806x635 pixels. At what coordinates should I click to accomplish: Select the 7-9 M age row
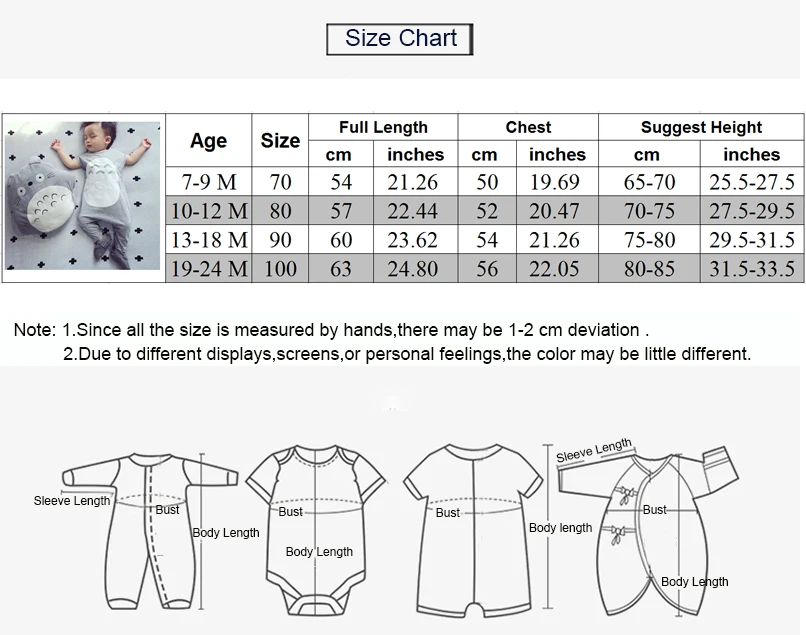click(485, 182)
